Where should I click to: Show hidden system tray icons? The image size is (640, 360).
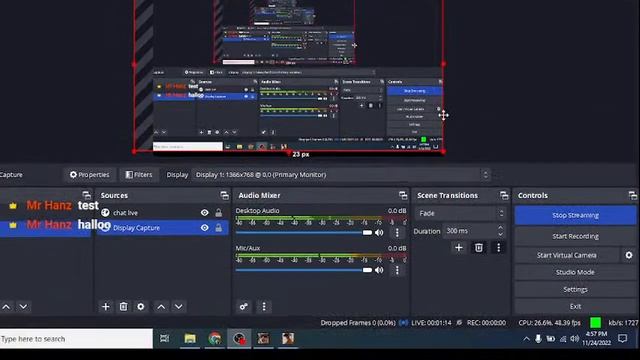click(x=527, y=339)
